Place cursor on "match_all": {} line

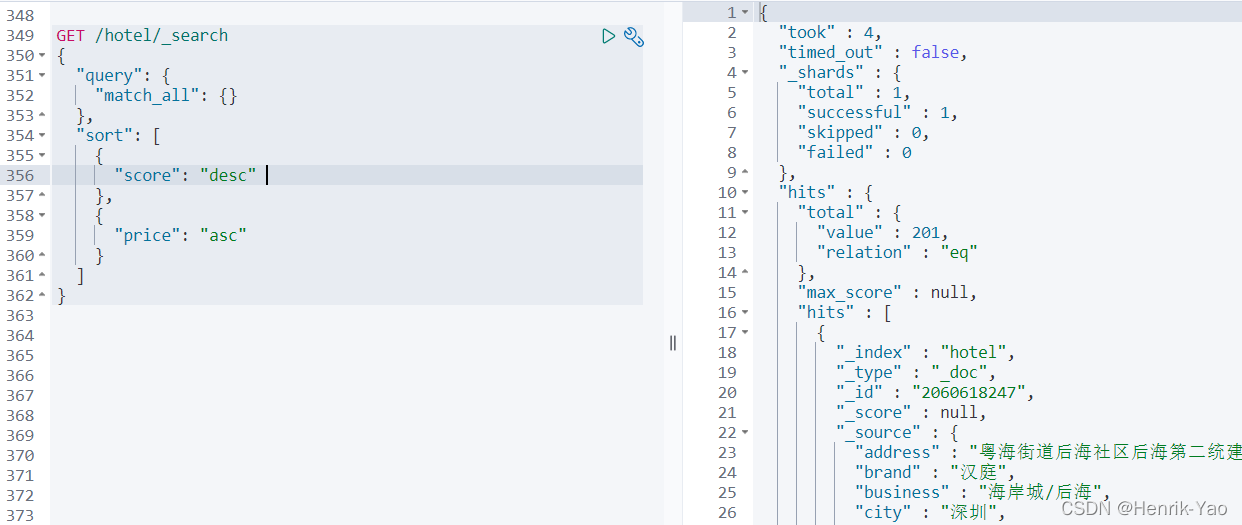point(166,95)
